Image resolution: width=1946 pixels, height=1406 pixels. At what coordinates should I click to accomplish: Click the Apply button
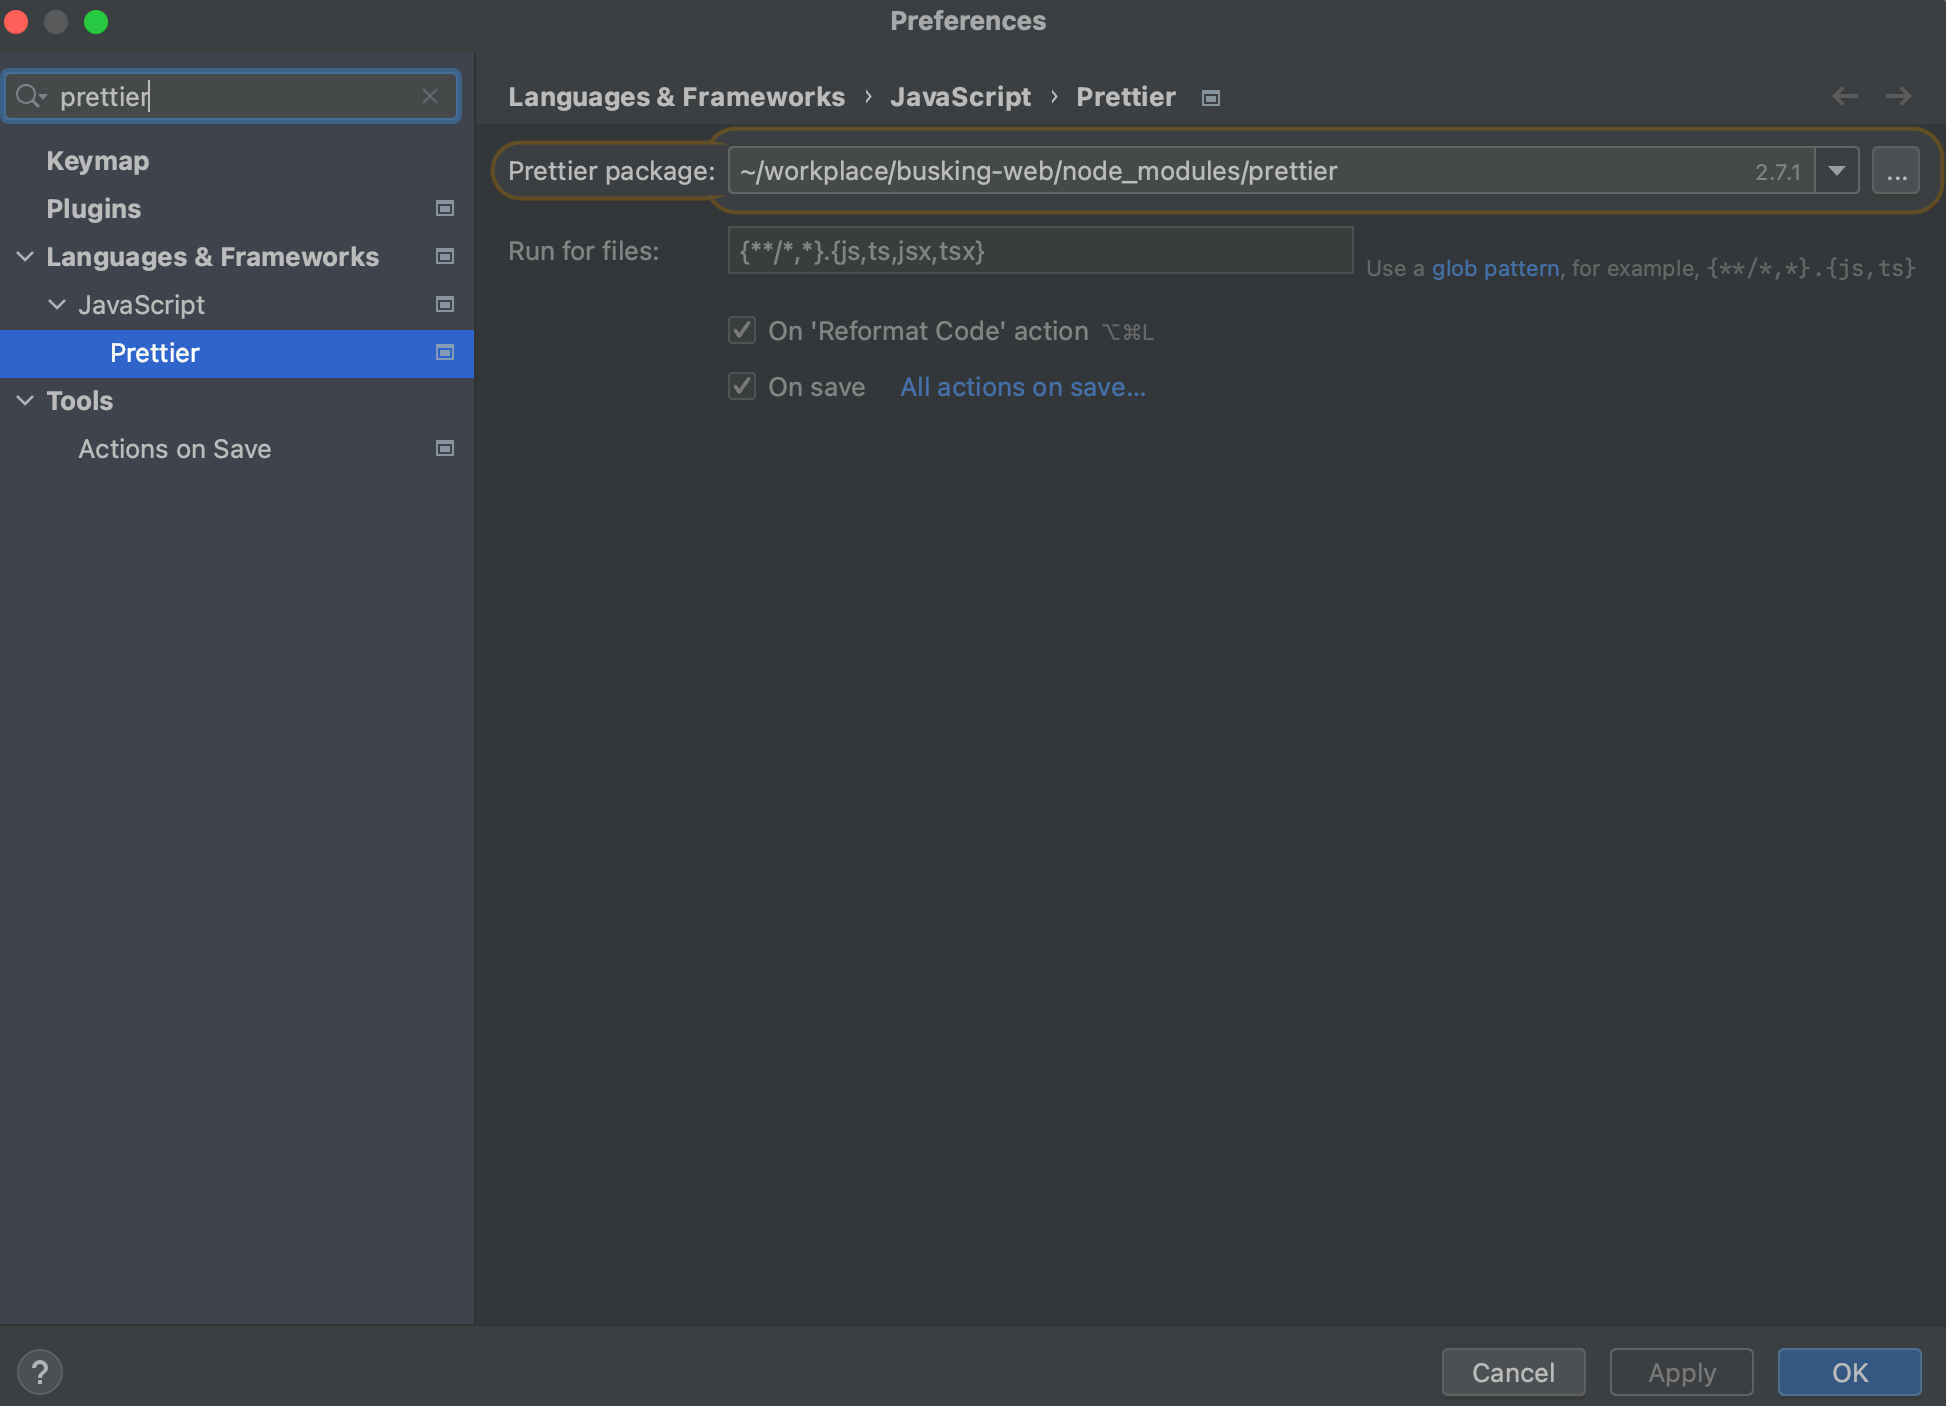(x=1681, y=1372)
